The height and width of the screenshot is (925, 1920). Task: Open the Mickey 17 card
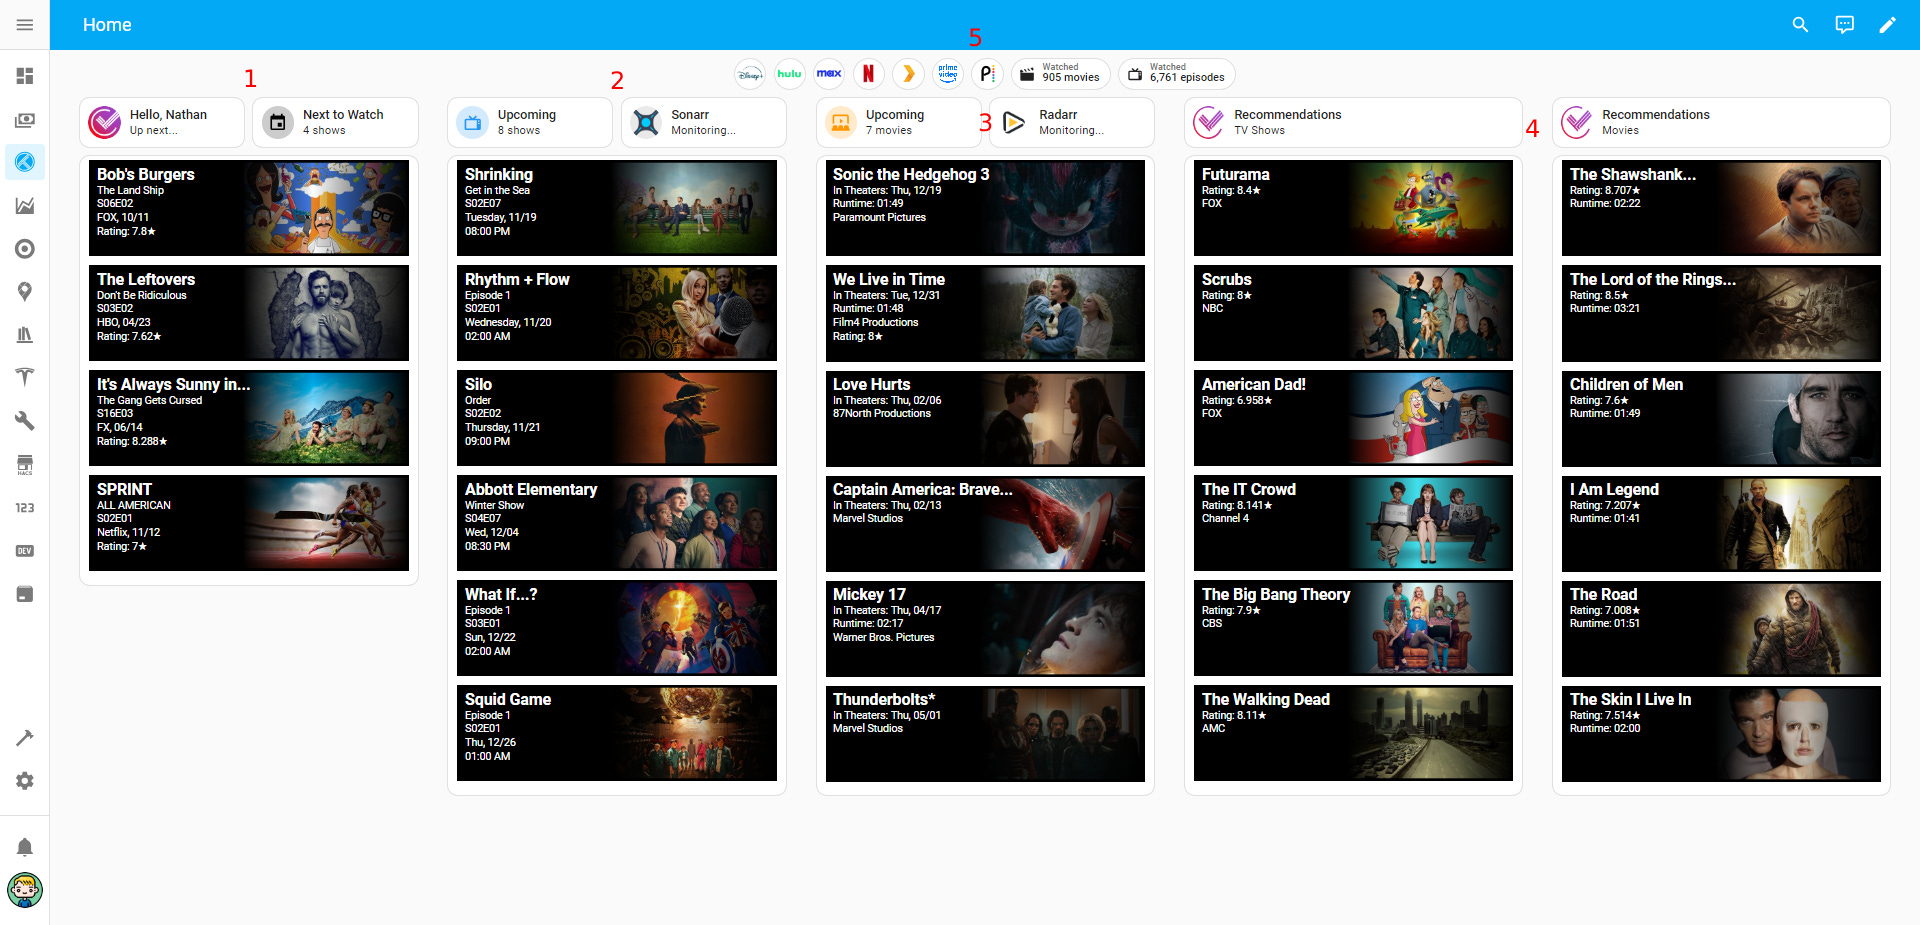[985, 628]
